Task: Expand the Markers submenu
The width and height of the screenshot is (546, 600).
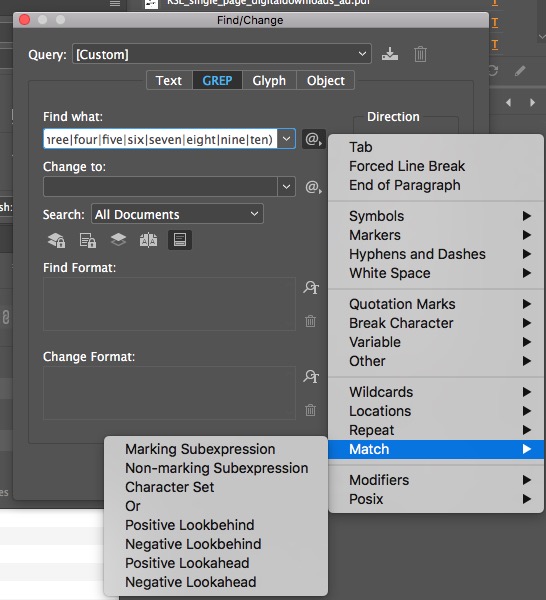Action: pos(436,235)
